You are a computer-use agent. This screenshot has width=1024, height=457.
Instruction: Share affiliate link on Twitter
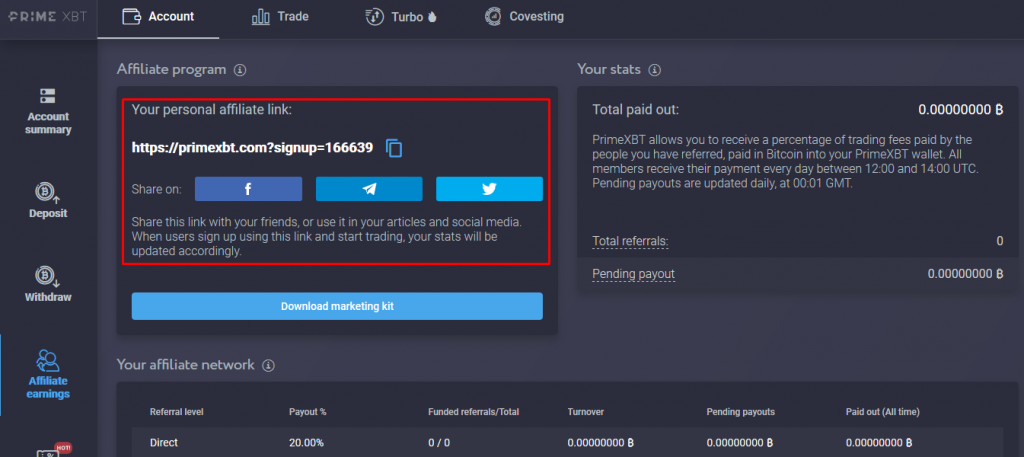(x=489, y=189)
